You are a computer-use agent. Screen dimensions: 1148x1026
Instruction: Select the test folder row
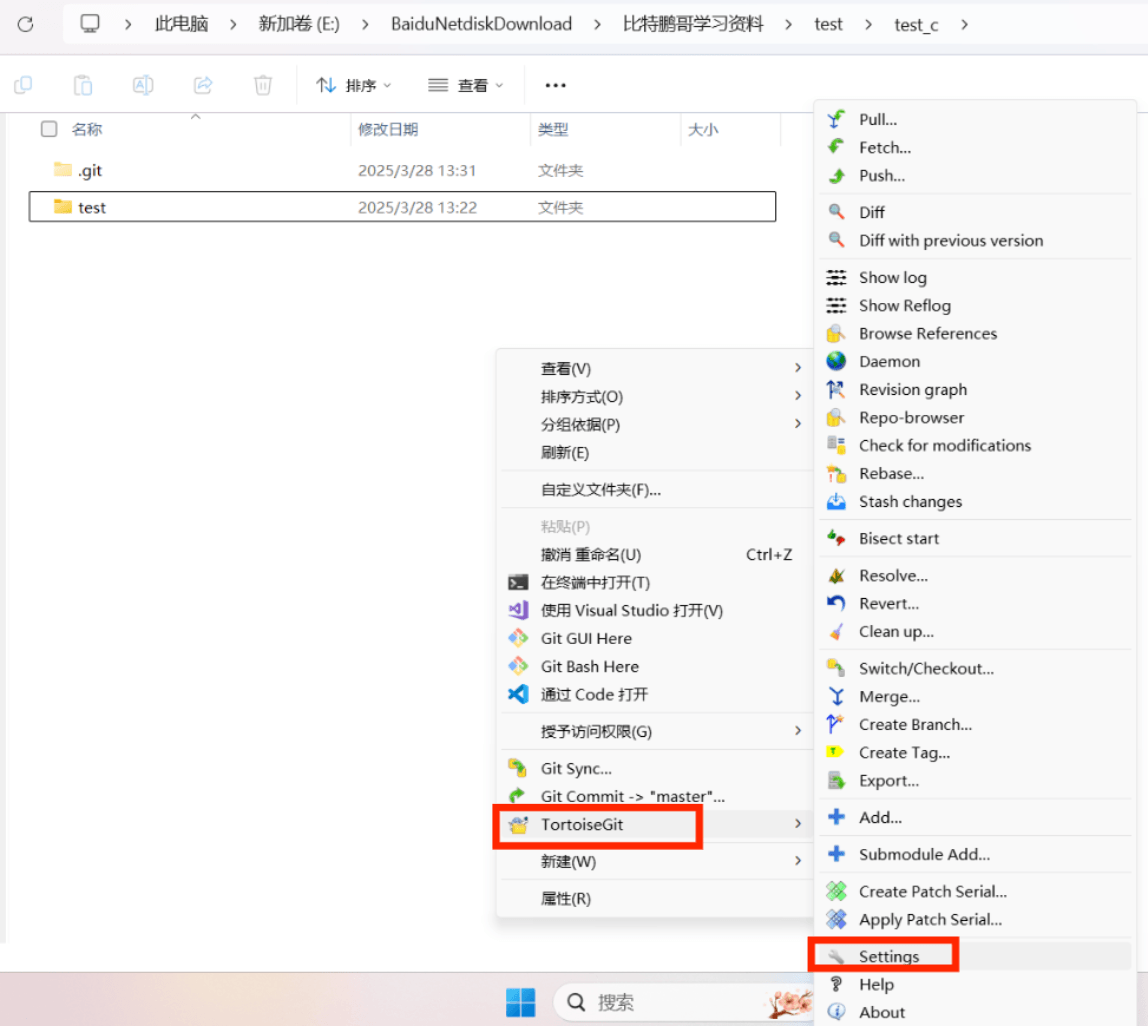click(402, 207)
